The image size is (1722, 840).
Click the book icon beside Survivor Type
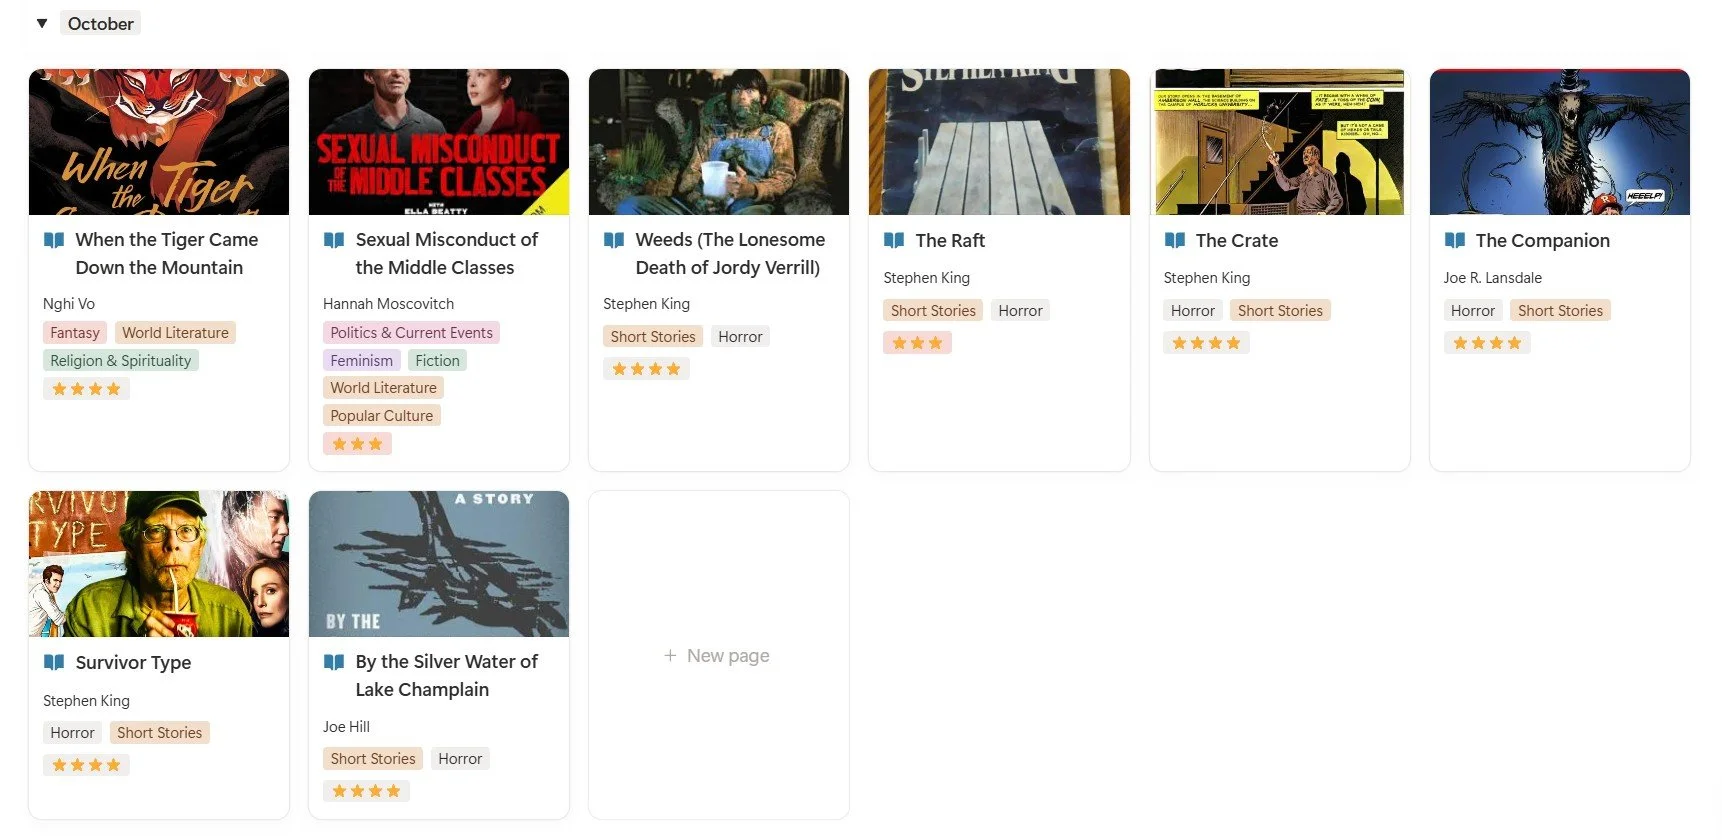point(54,662)
